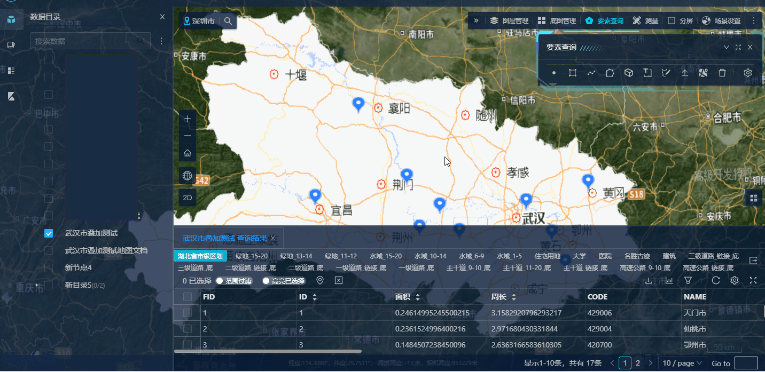Click the filter funnel icon in results table
The height and width of the screenshot is (372, 765).
[688, 281]
